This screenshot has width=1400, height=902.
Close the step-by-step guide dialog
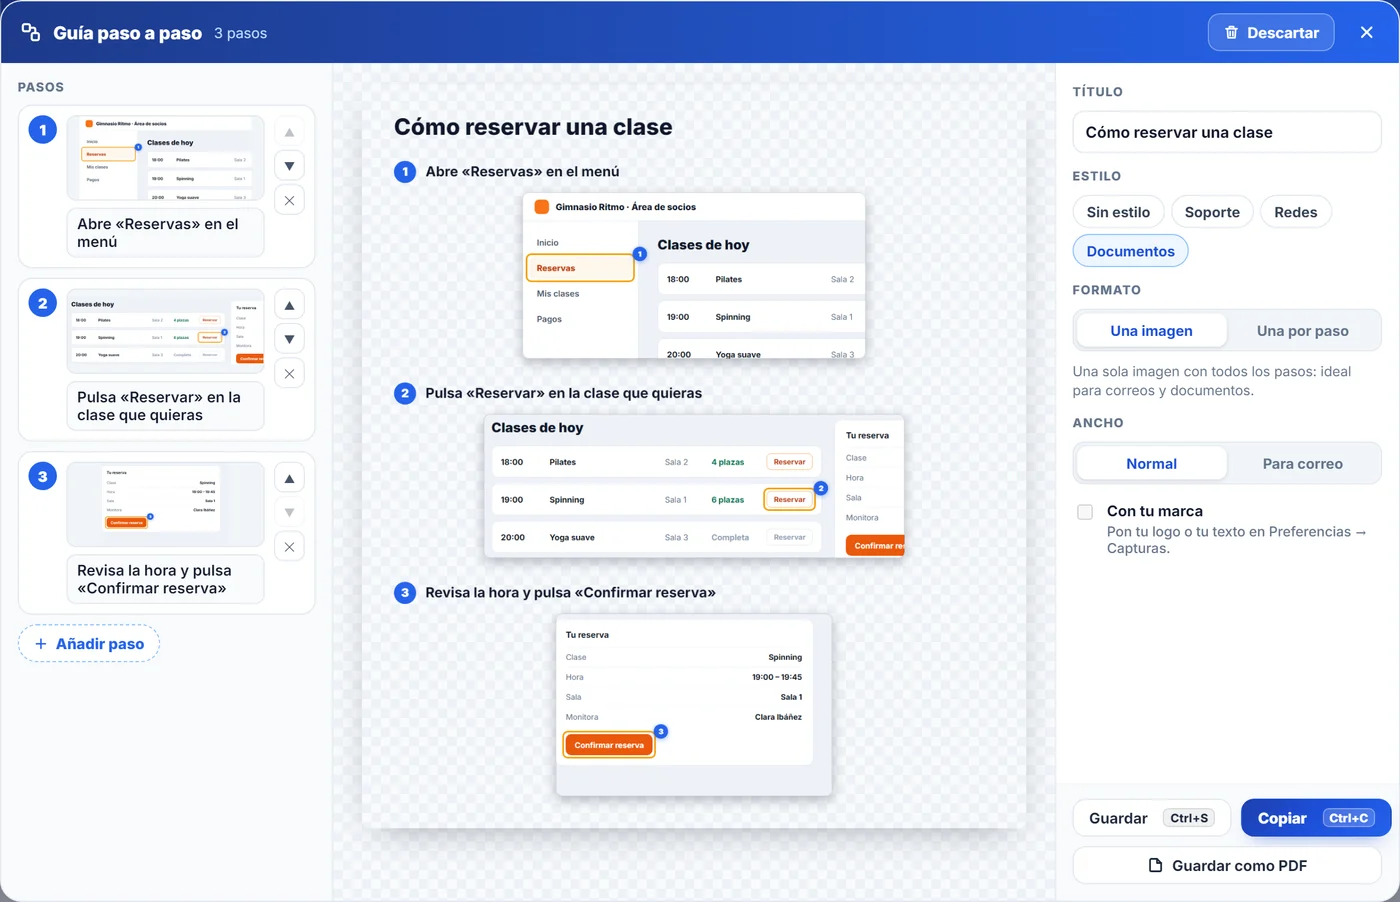1367,32
